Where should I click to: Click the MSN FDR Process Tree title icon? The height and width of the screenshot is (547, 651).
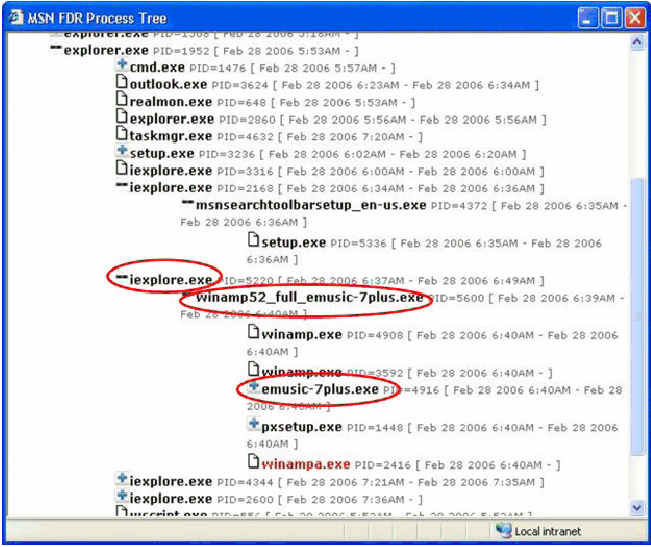click(17, 17)
